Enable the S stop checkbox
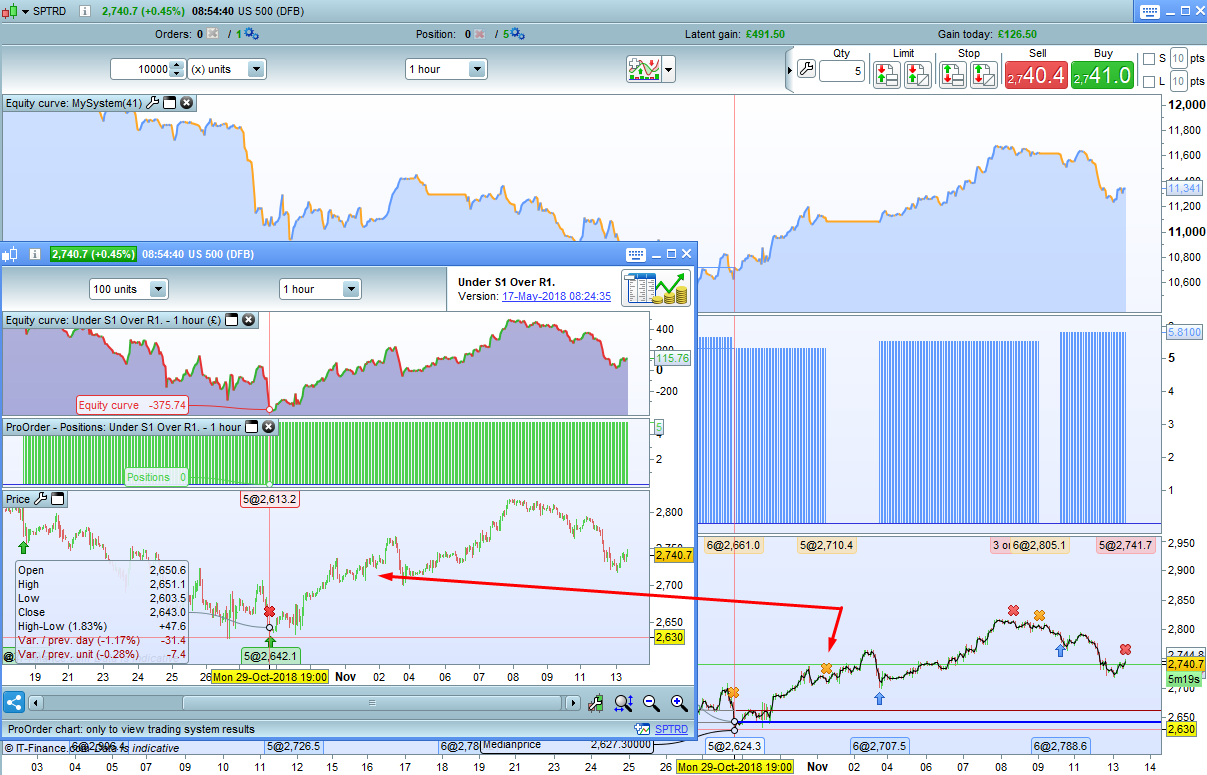 click(1149, 58)
